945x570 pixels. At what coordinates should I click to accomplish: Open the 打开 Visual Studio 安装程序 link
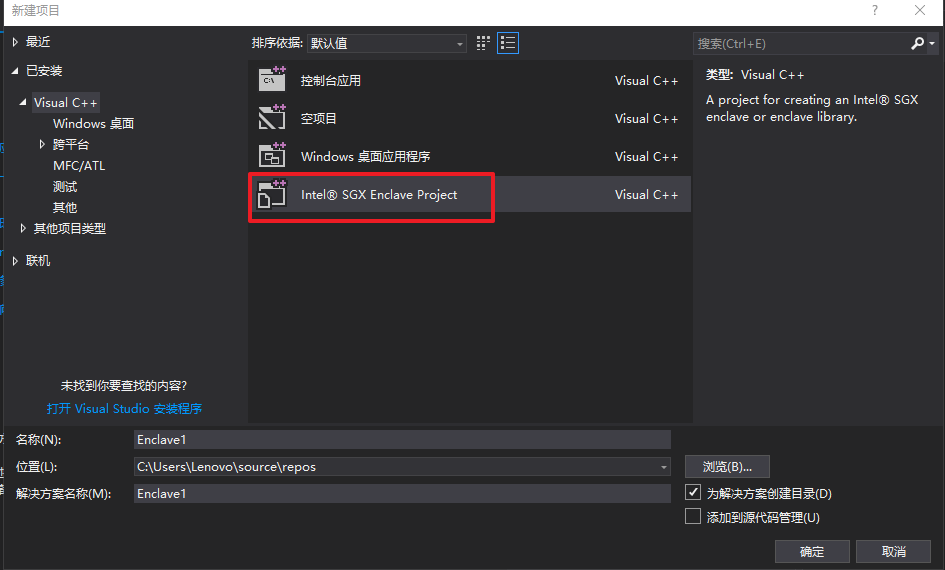[124, 409]
